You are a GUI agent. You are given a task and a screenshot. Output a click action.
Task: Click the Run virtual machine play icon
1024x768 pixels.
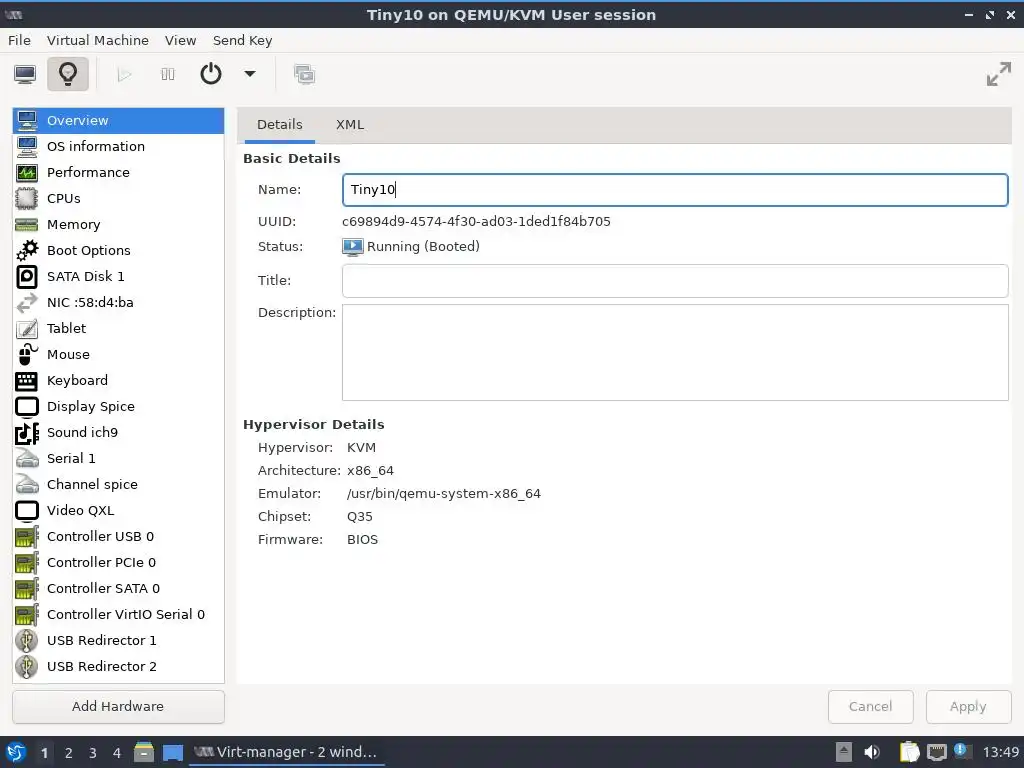[x=124, y=74]
